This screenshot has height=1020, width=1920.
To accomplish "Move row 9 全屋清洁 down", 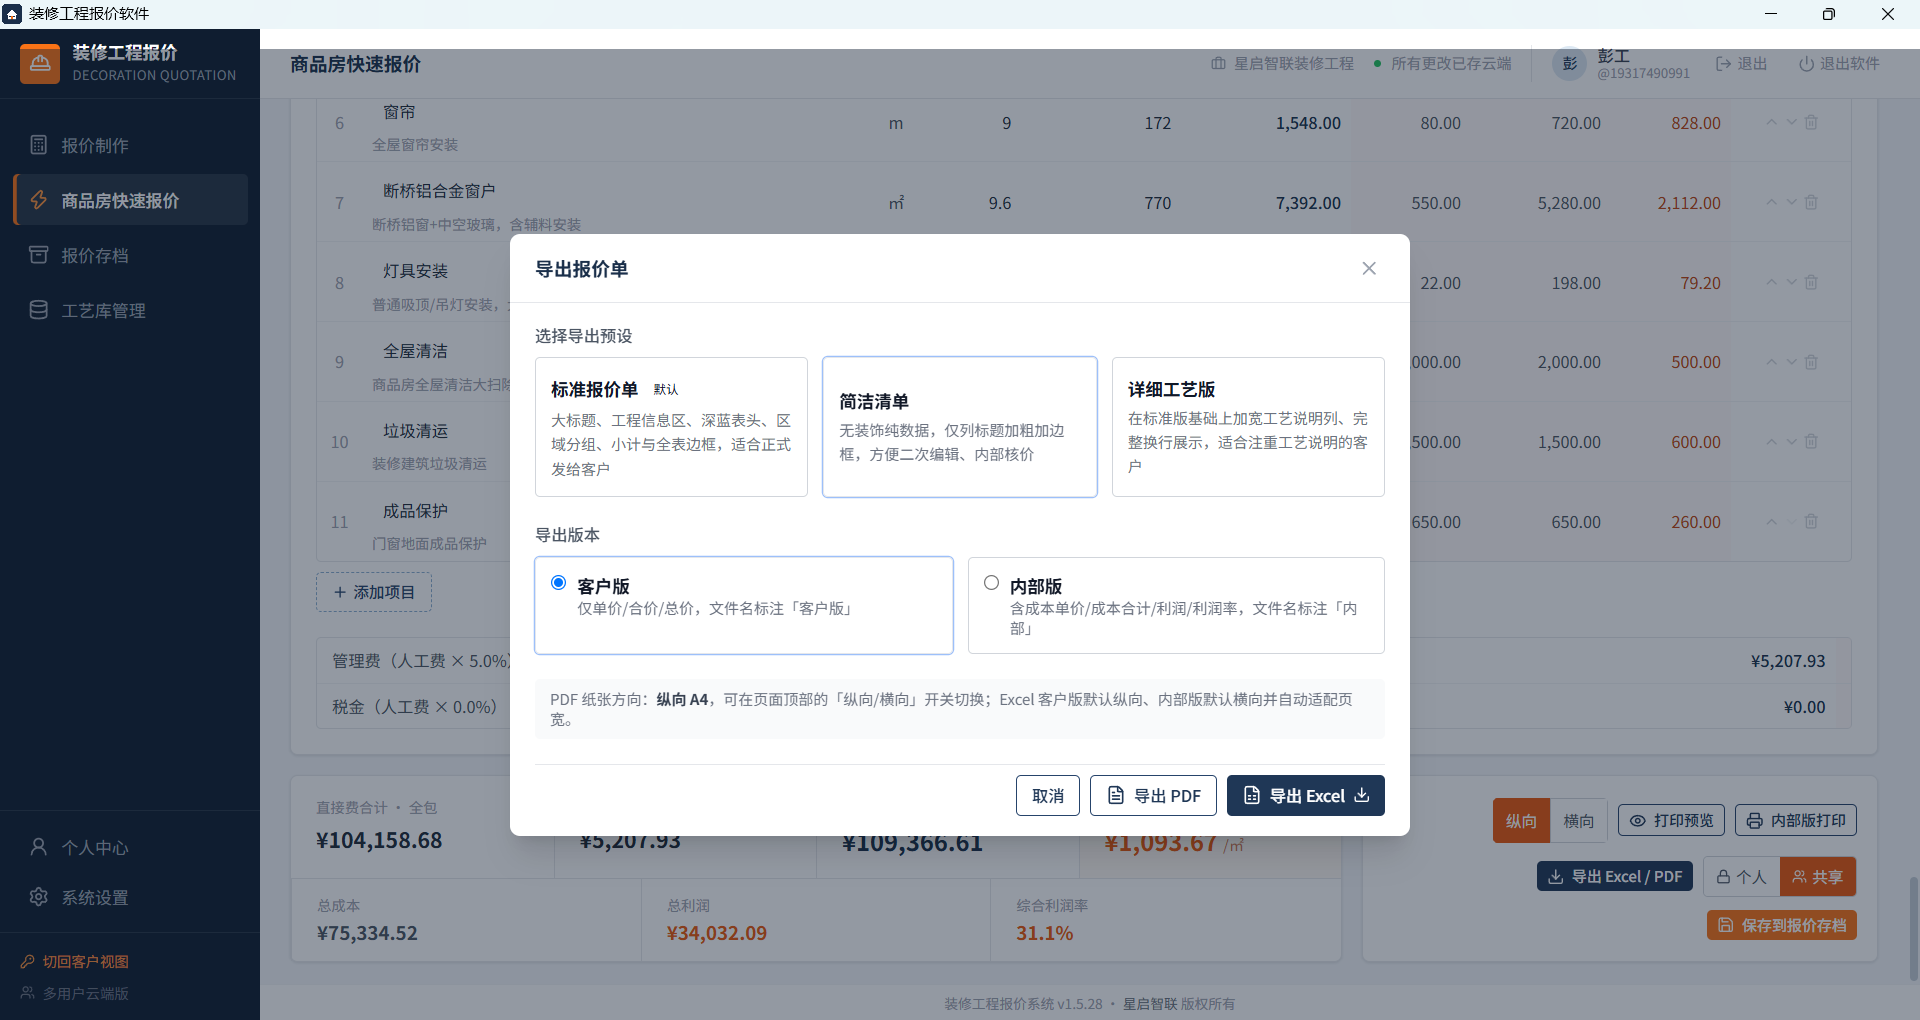I will coord(1792,362).
